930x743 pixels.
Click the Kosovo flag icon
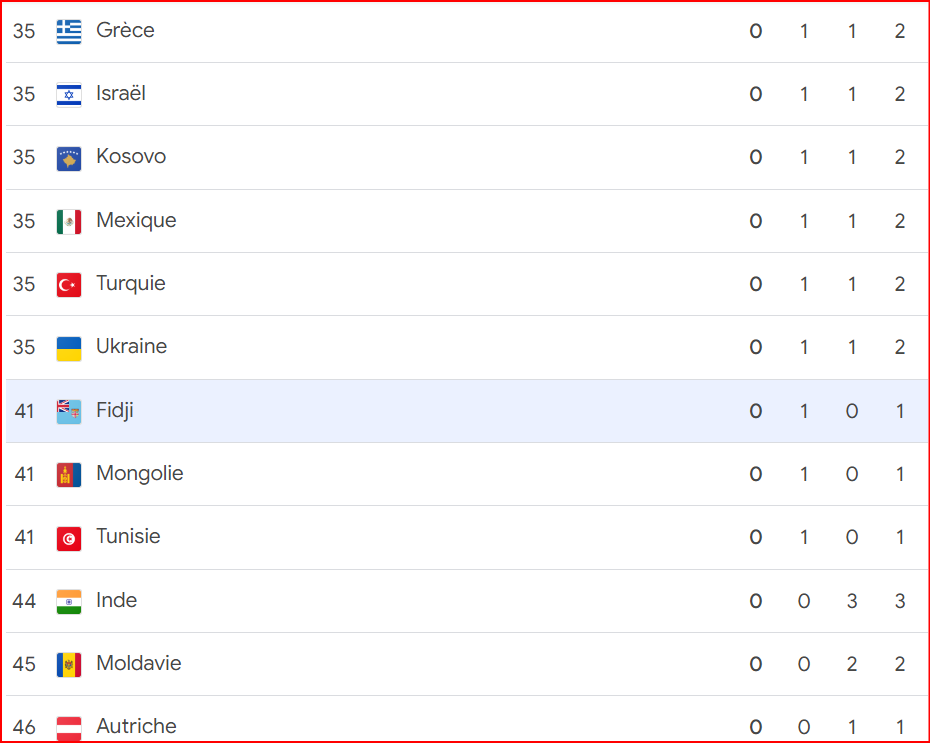coord(69,159)
